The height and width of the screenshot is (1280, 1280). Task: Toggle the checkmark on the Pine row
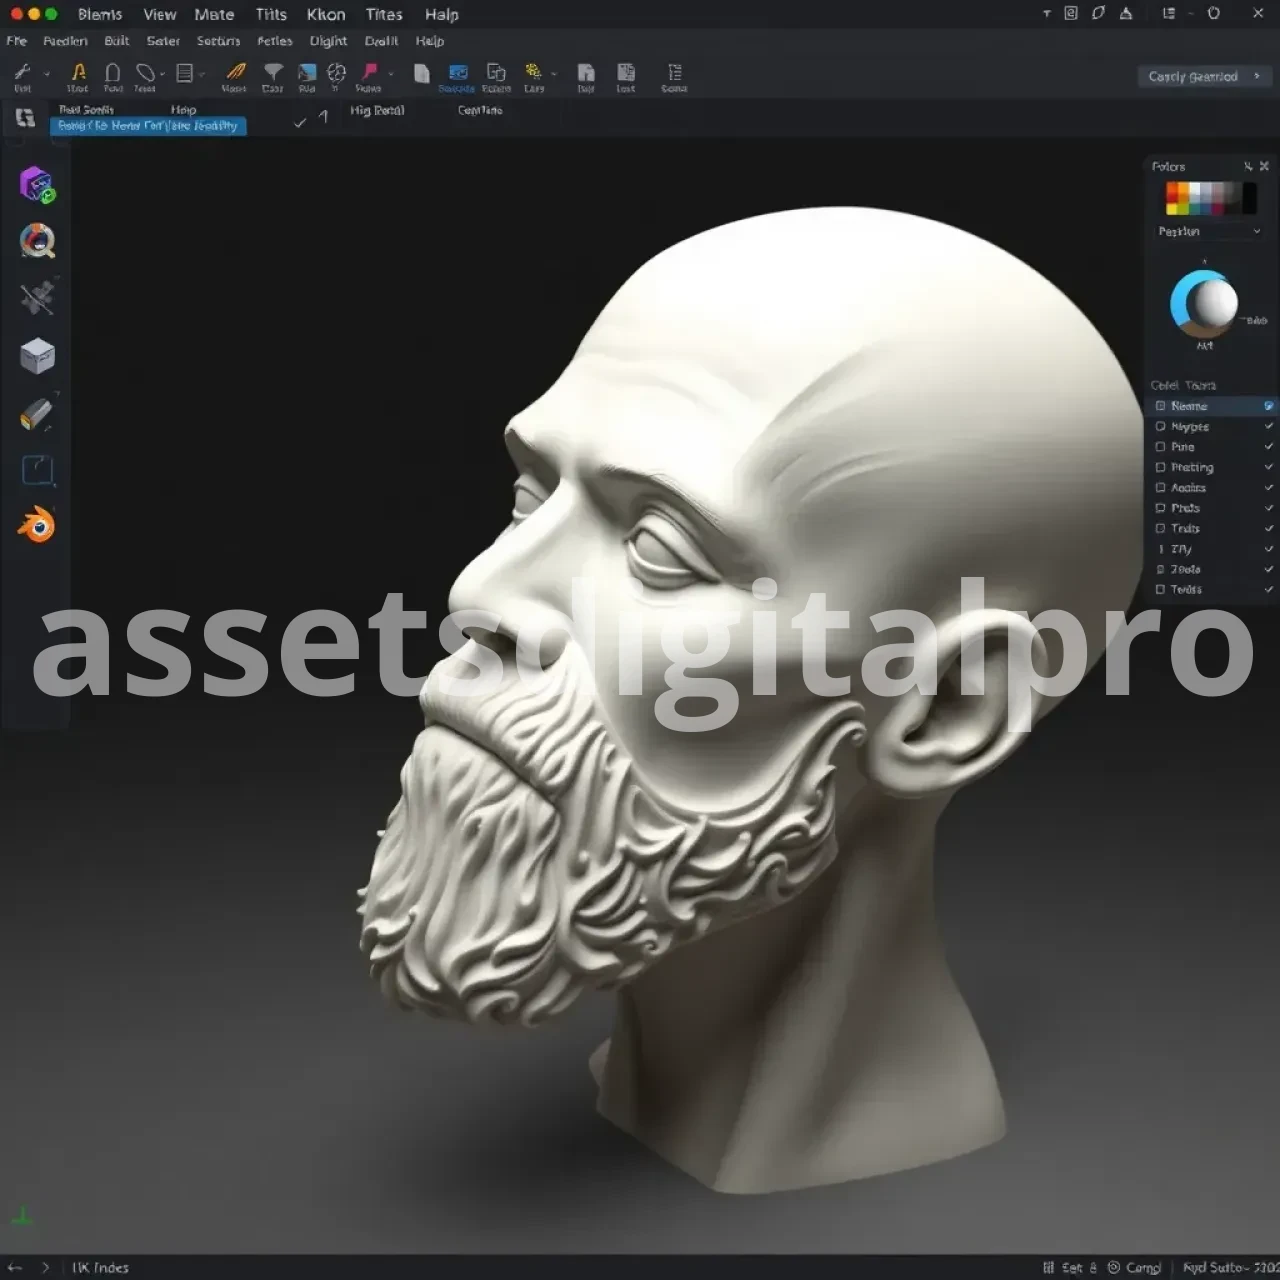(x=1269, y=447)
